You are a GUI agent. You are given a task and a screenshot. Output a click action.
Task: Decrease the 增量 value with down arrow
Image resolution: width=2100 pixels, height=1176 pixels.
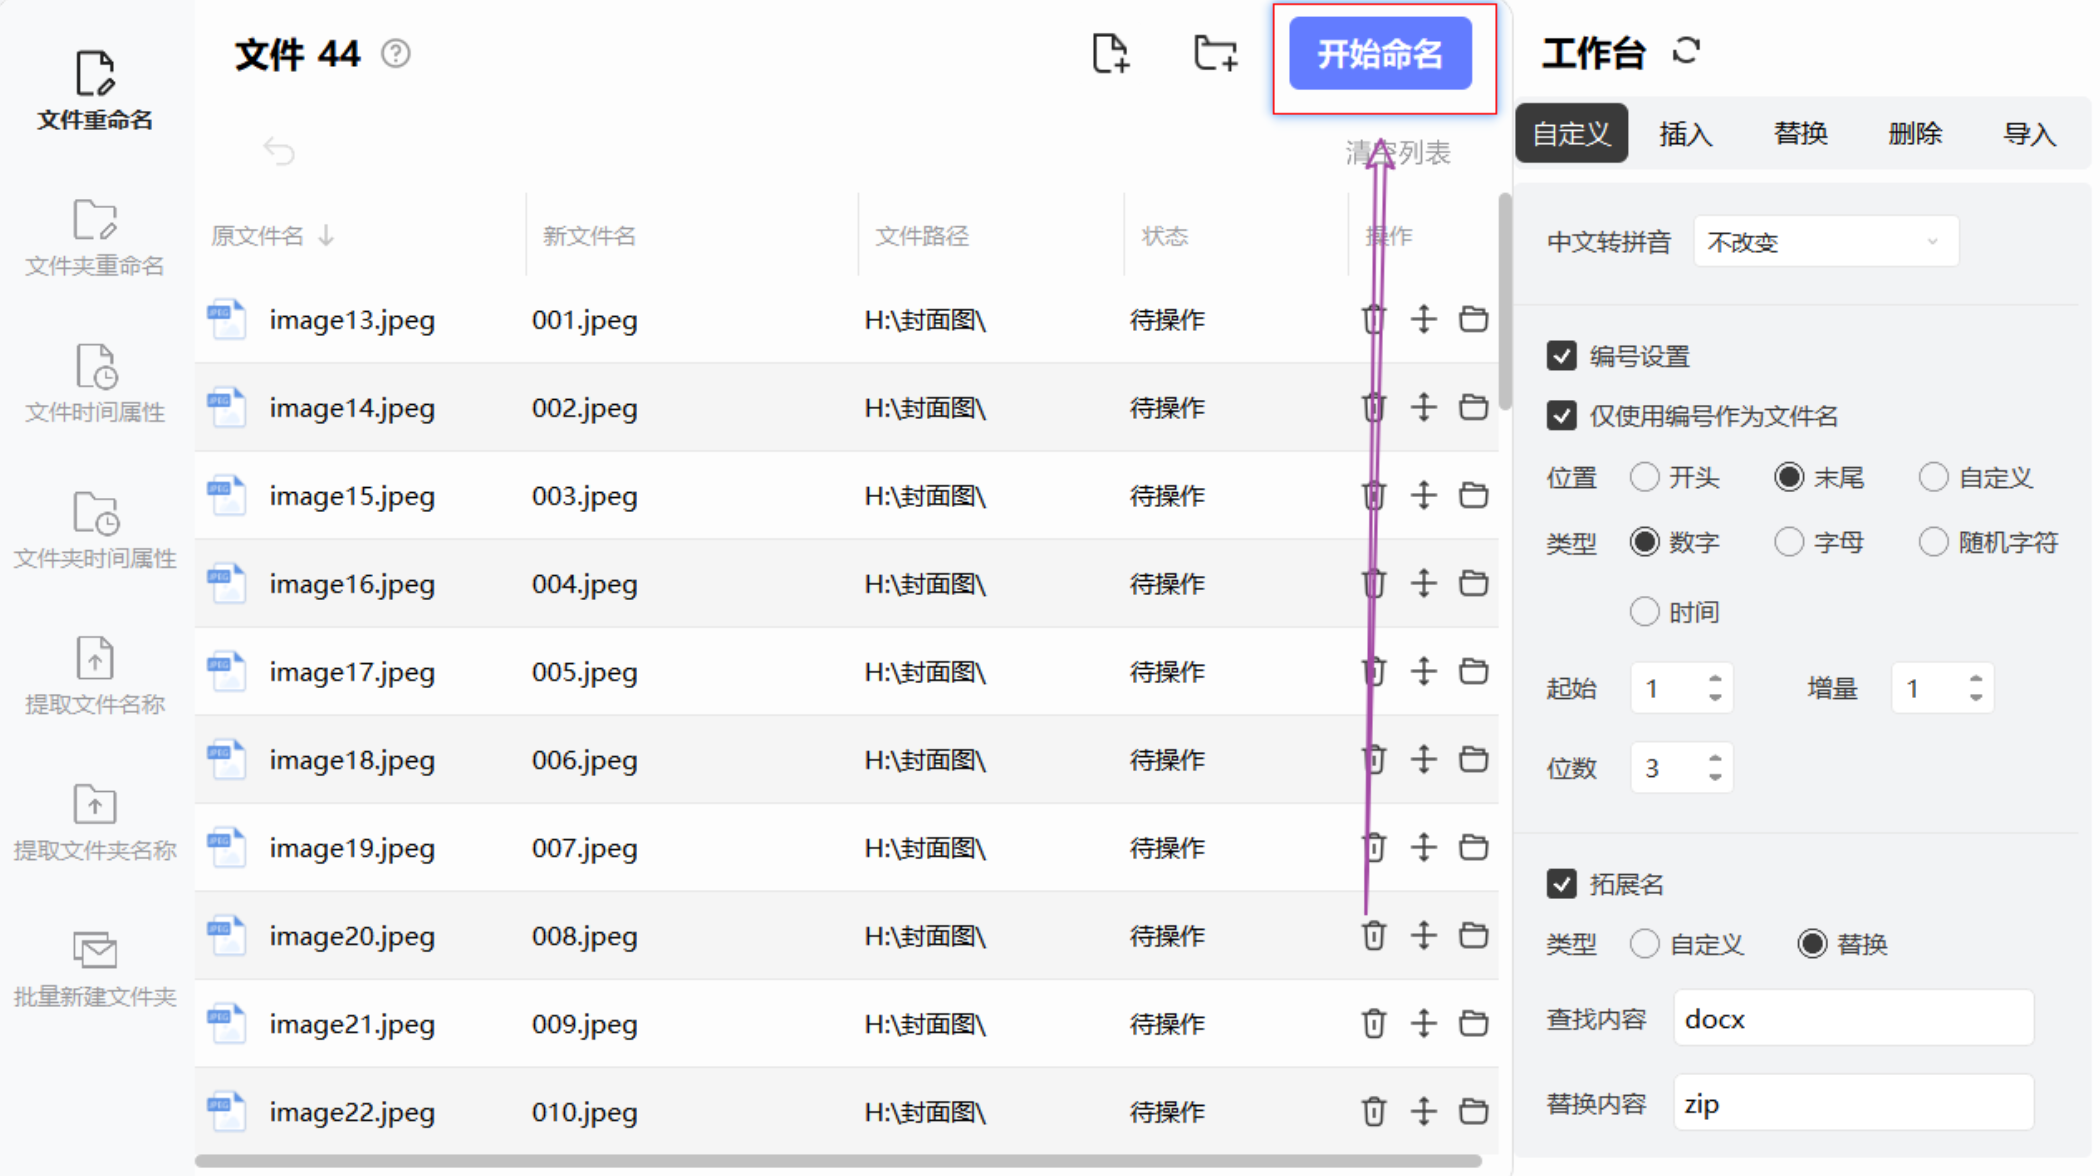pyautogui.click(x=1976, y=697)
